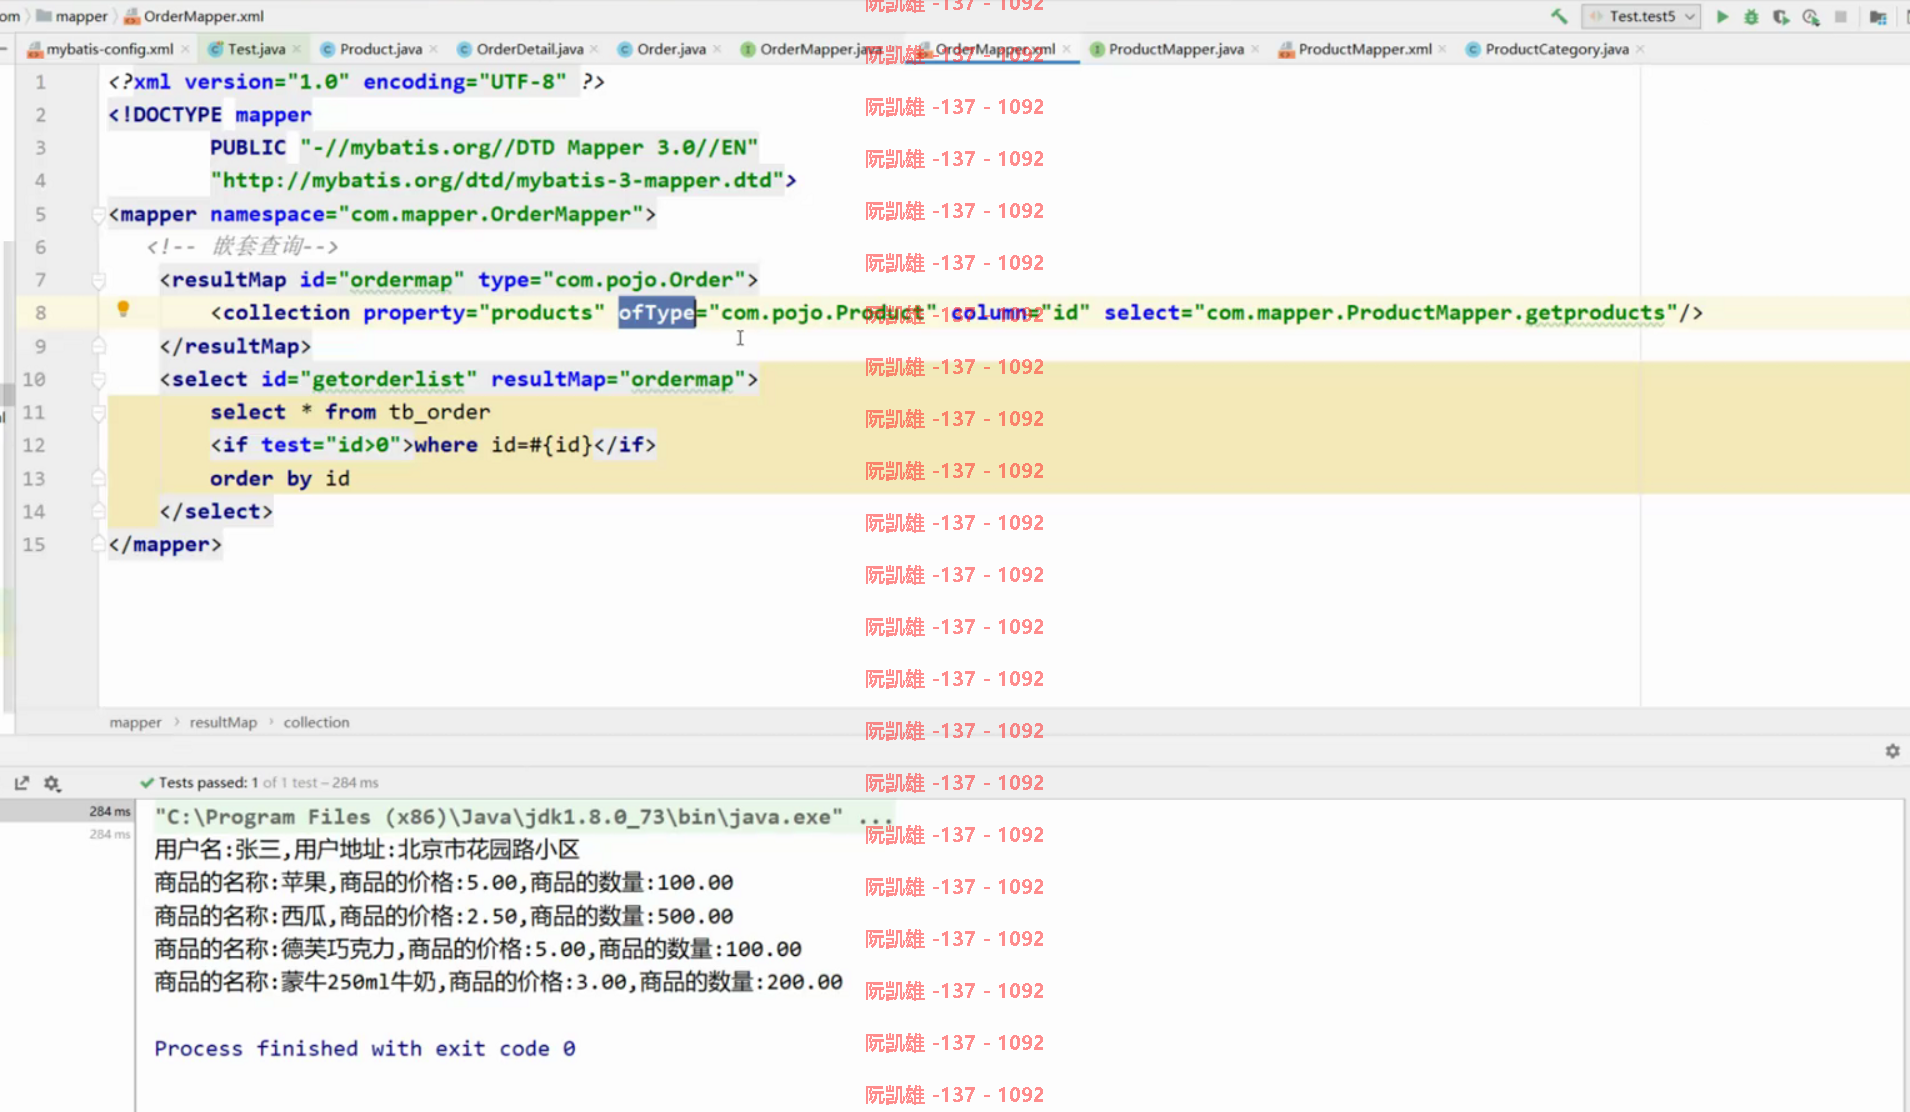Collapse the mapper tag fold on line 5
The width and height of the screenshot is (1910, 1112).
[98, 214]
